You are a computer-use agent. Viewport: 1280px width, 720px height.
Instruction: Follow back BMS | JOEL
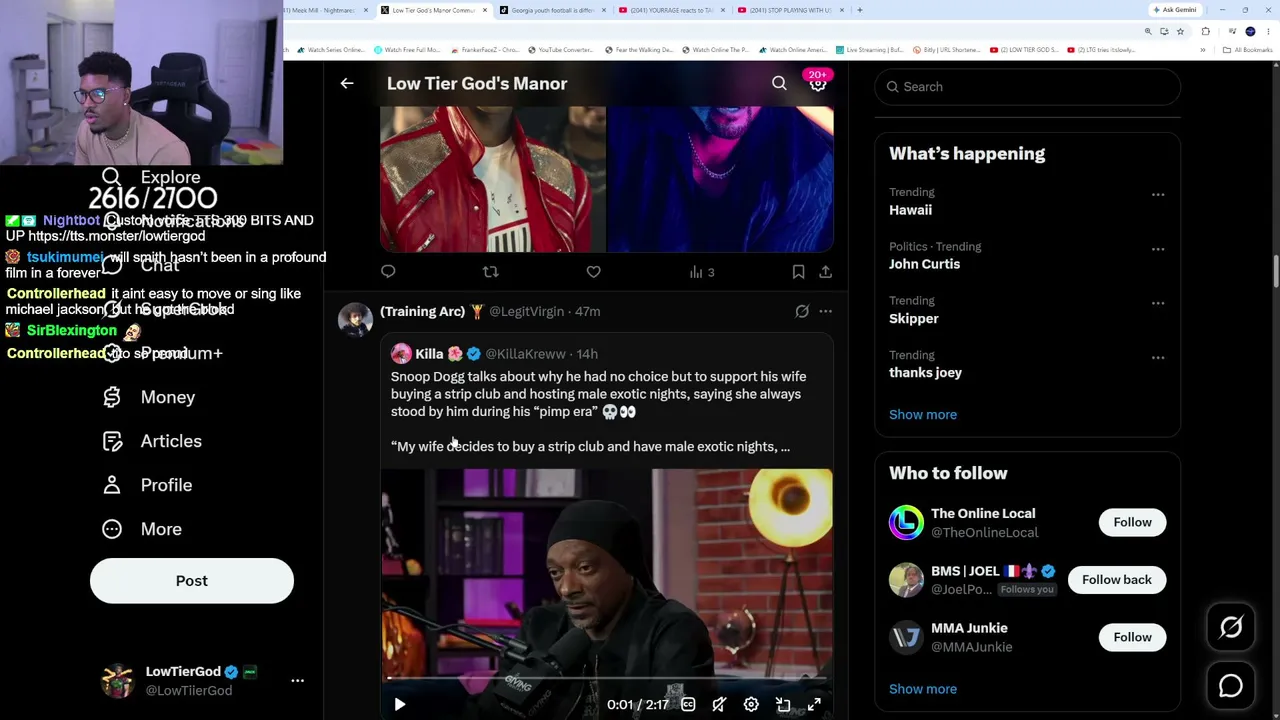[x=1116, y=580]
